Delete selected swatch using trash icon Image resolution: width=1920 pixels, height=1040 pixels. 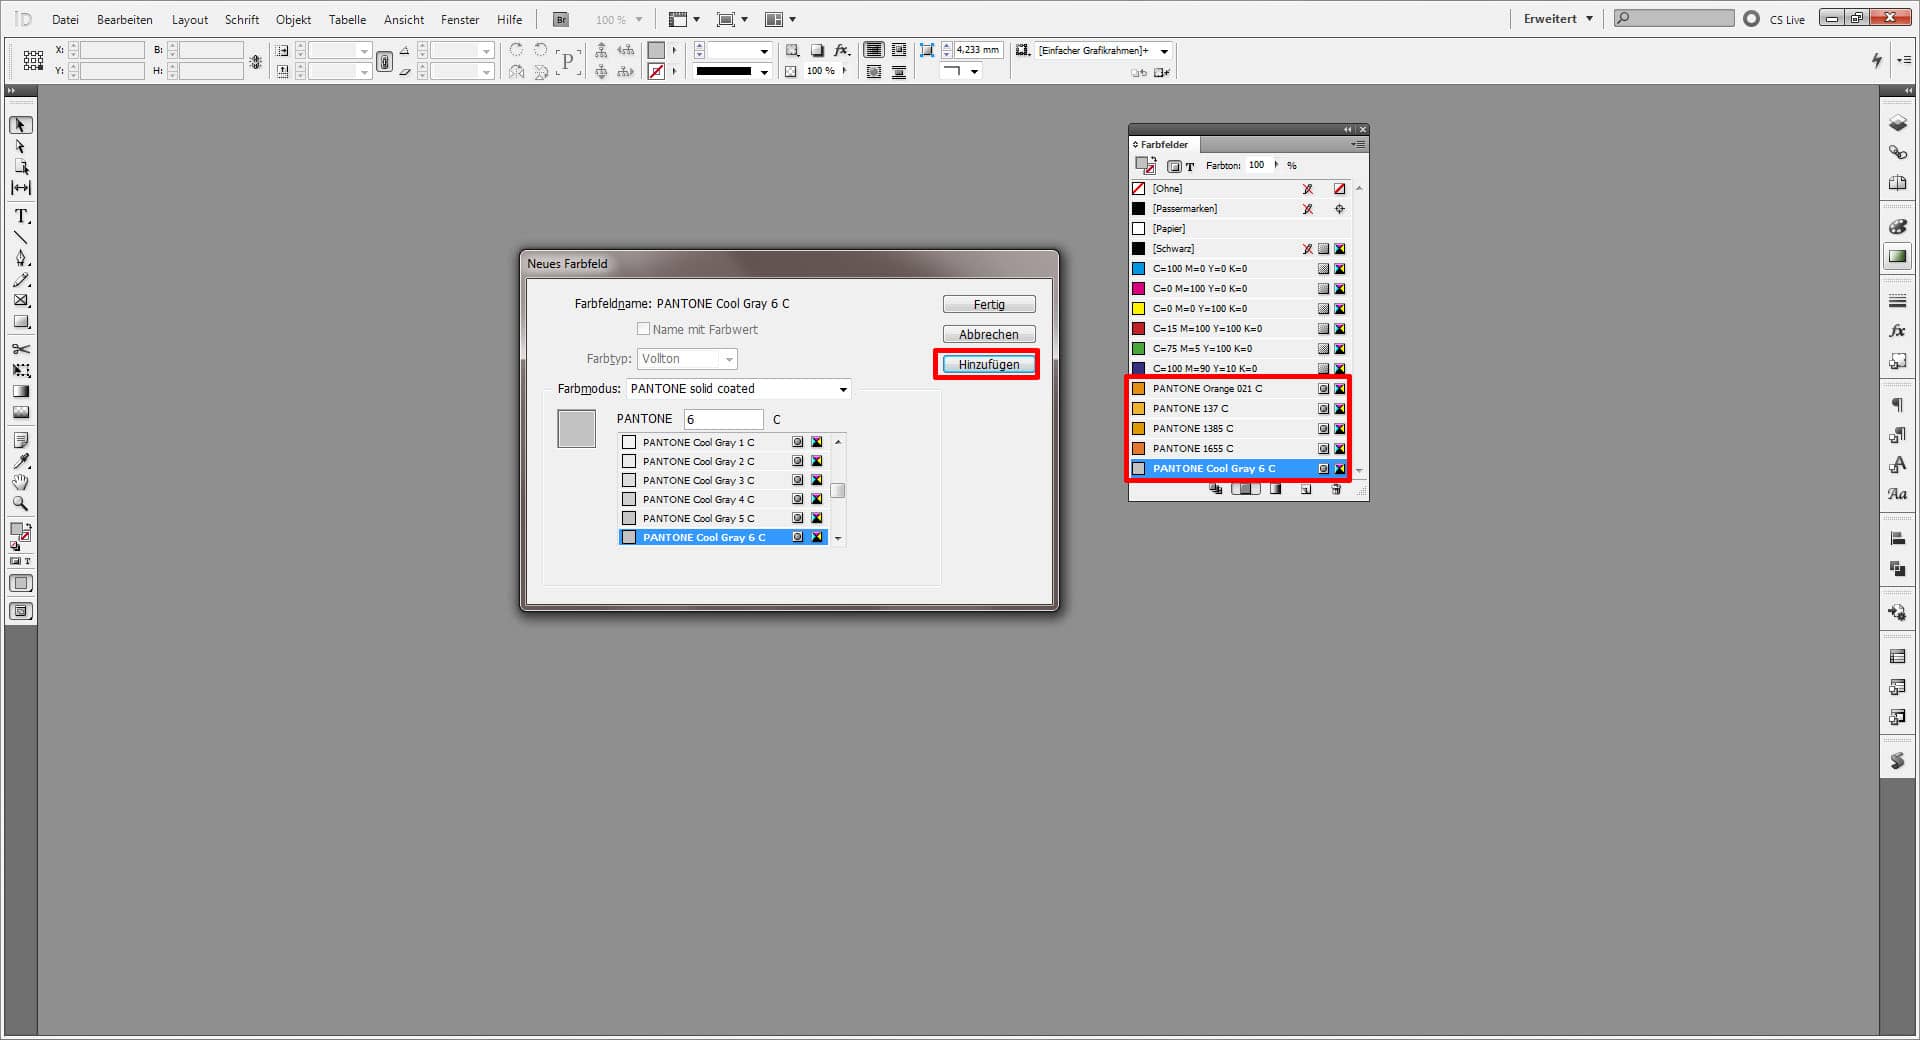click(1336, 490)
